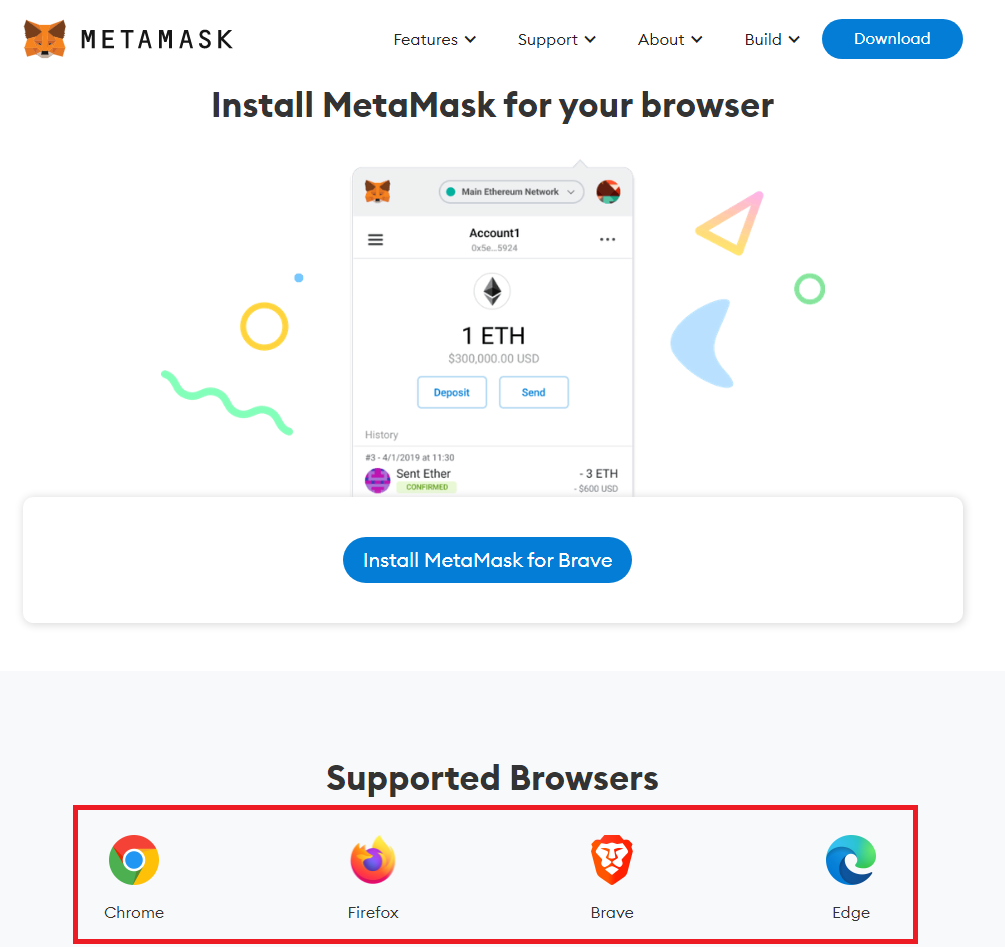Open the Build menu

click(x=771, y=39)
